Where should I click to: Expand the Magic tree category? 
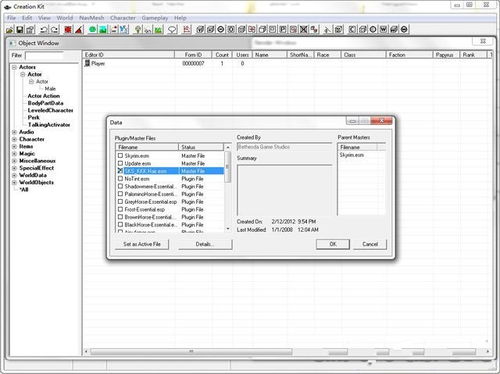tap(14, 154)
